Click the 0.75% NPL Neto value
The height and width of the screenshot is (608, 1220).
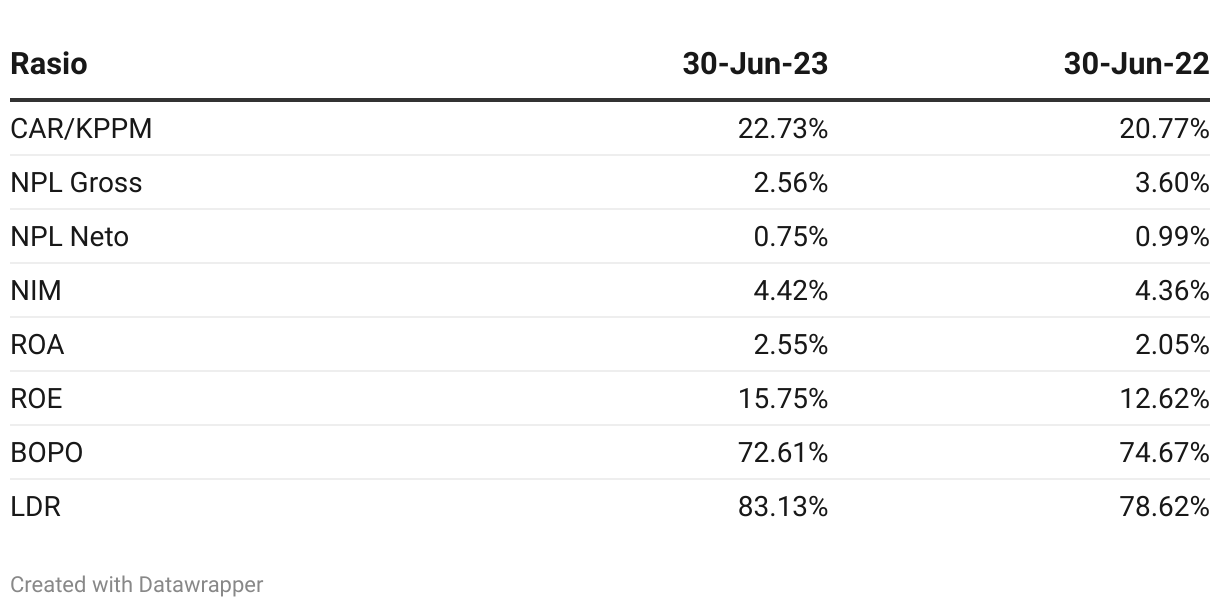click(791, 237)
